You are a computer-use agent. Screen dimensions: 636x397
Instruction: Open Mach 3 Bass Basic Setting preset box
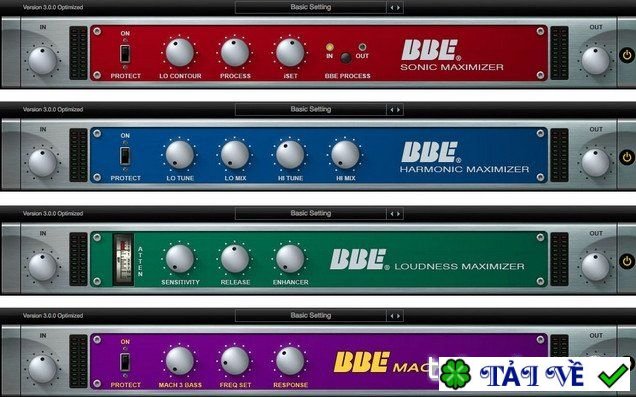click(x=311, y=315)
